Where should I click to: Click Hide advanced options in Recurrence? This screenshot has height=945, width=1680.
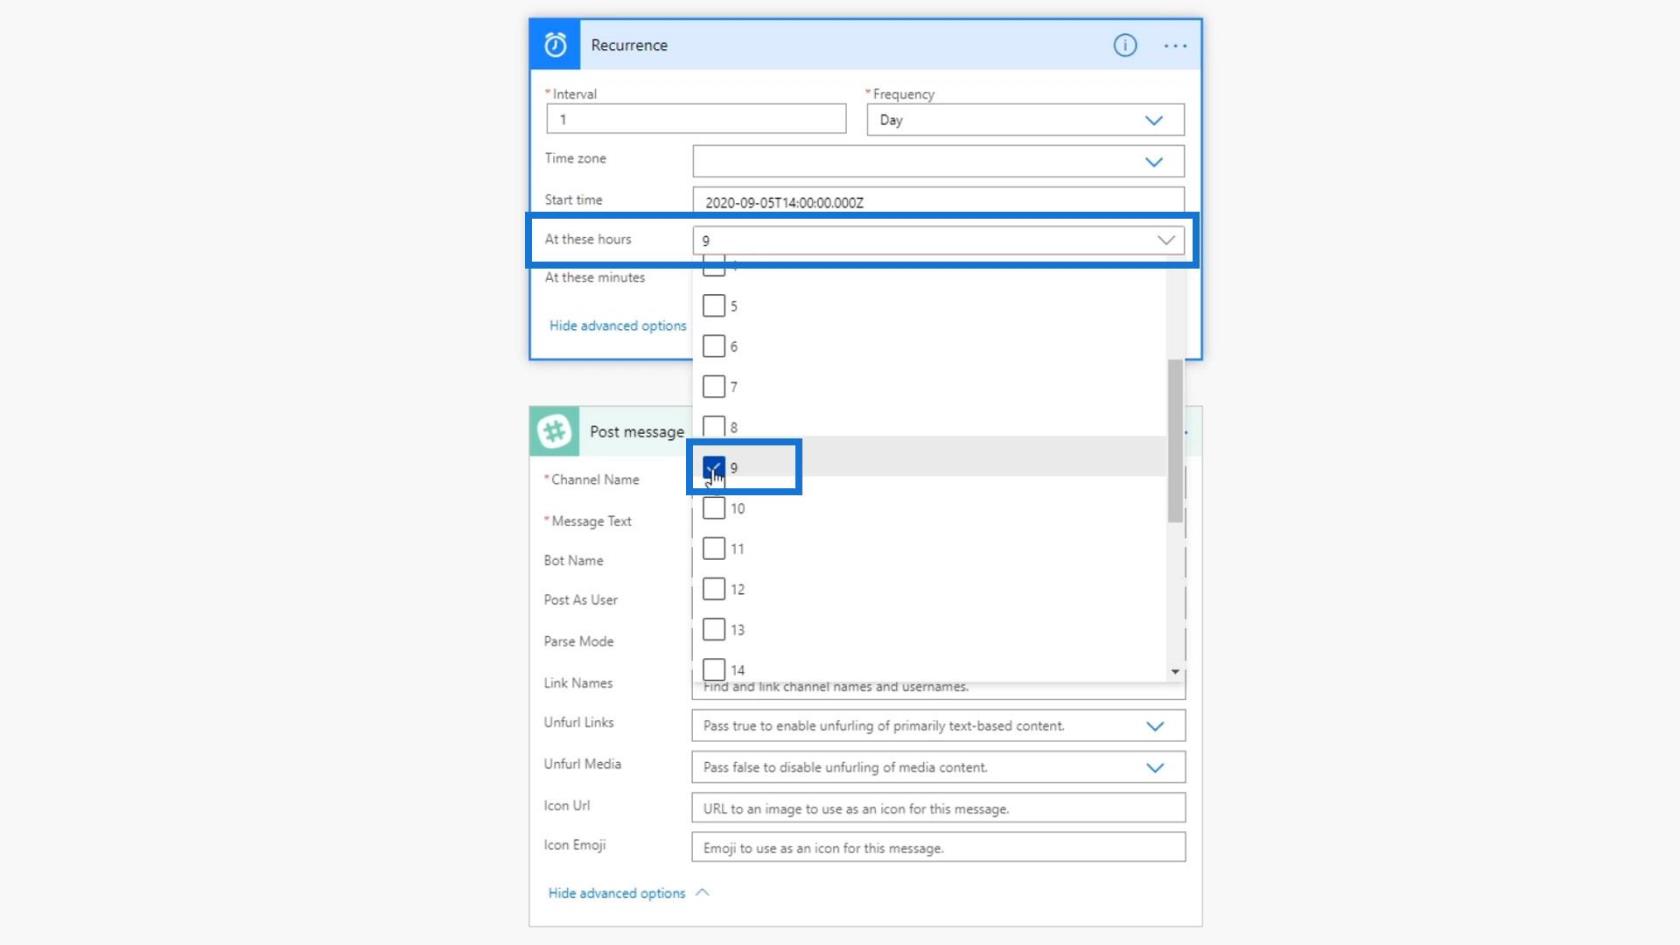click(618, 326)
